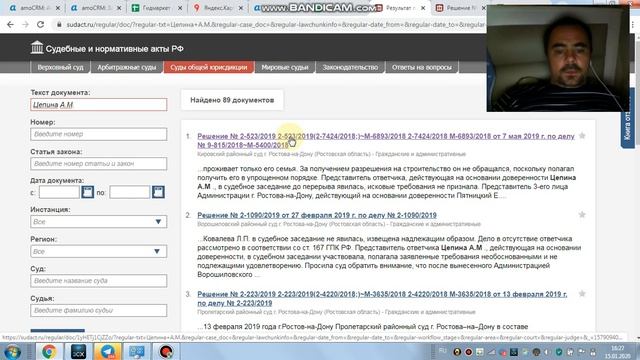Open Bandicam recorder taskbar icon

click(x=166, y=352)
